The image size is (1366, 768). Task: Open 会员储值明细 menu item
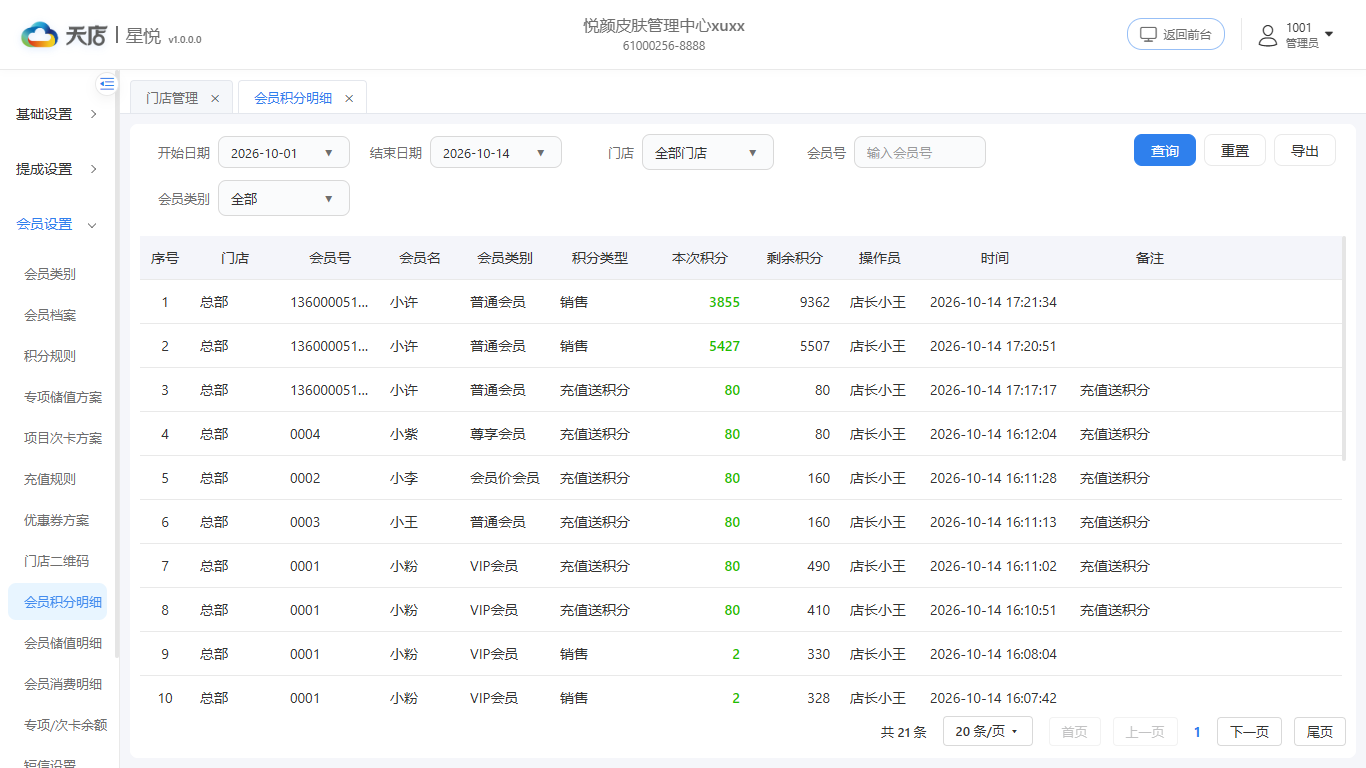click(x=63, y=643)
